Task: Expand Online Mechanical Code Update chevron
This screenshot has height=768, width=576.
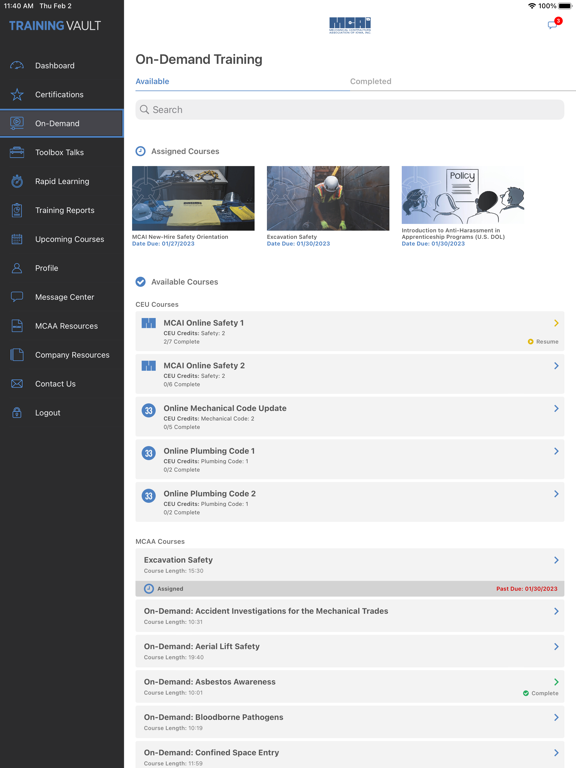Action: 556,408
